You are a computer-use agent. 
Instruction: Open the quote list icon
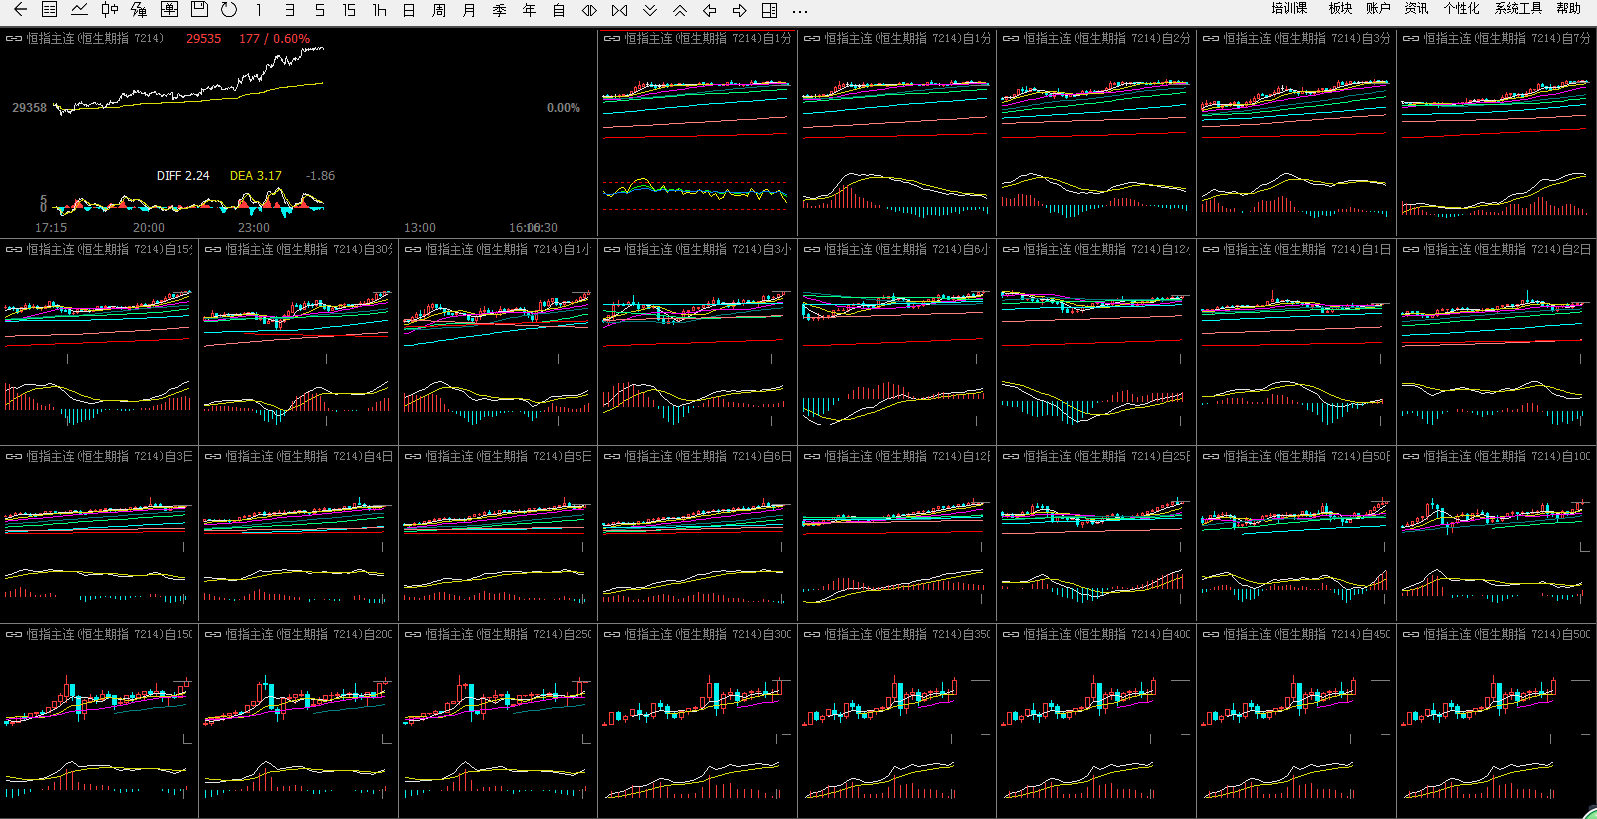49,10
